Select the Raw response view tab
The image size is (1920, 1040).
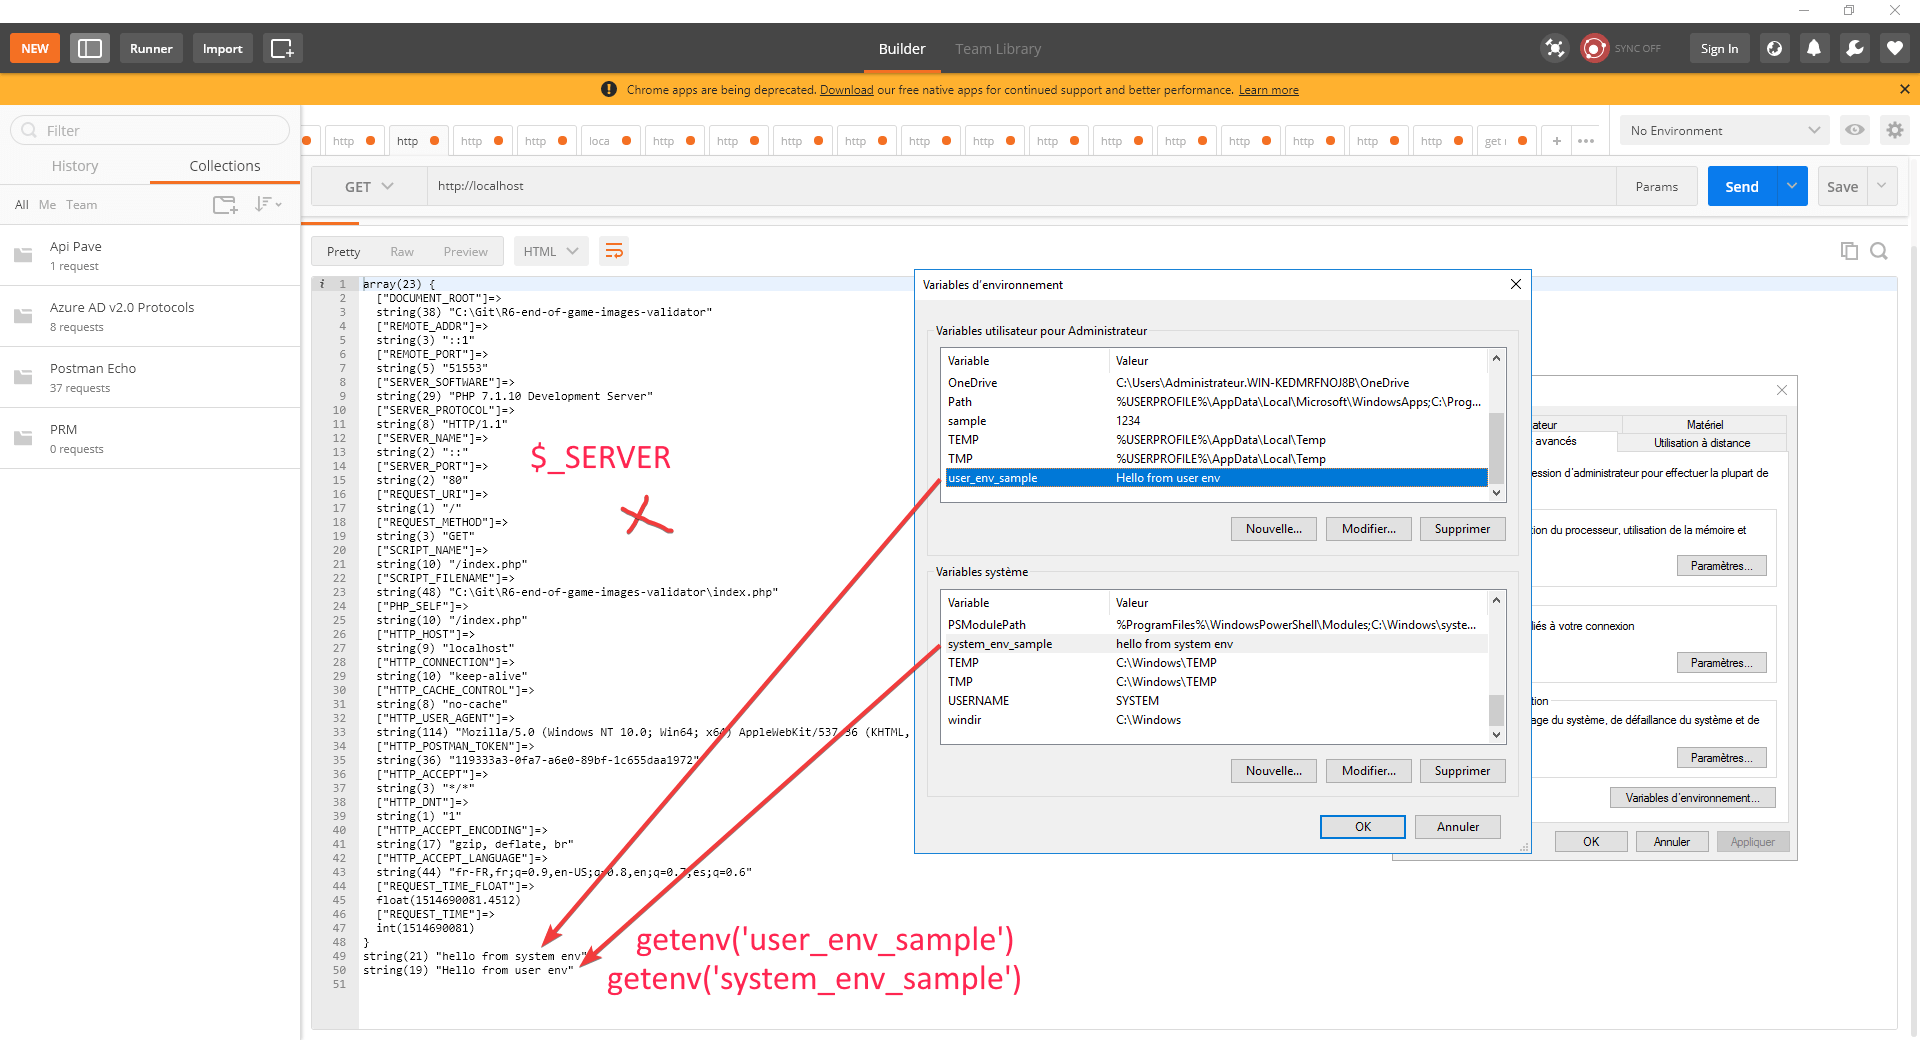[x=402, y=251]
